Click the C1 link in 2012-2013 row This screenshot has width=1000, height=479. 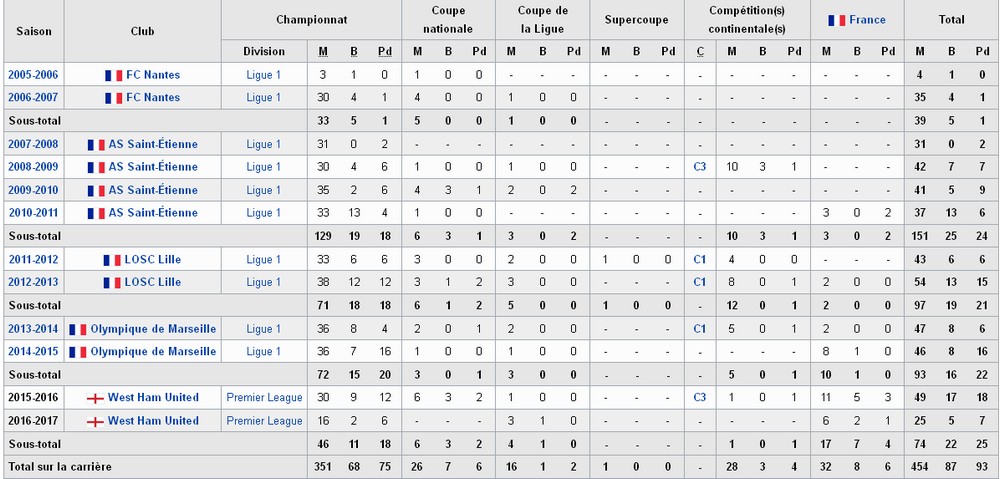point(700,282)
